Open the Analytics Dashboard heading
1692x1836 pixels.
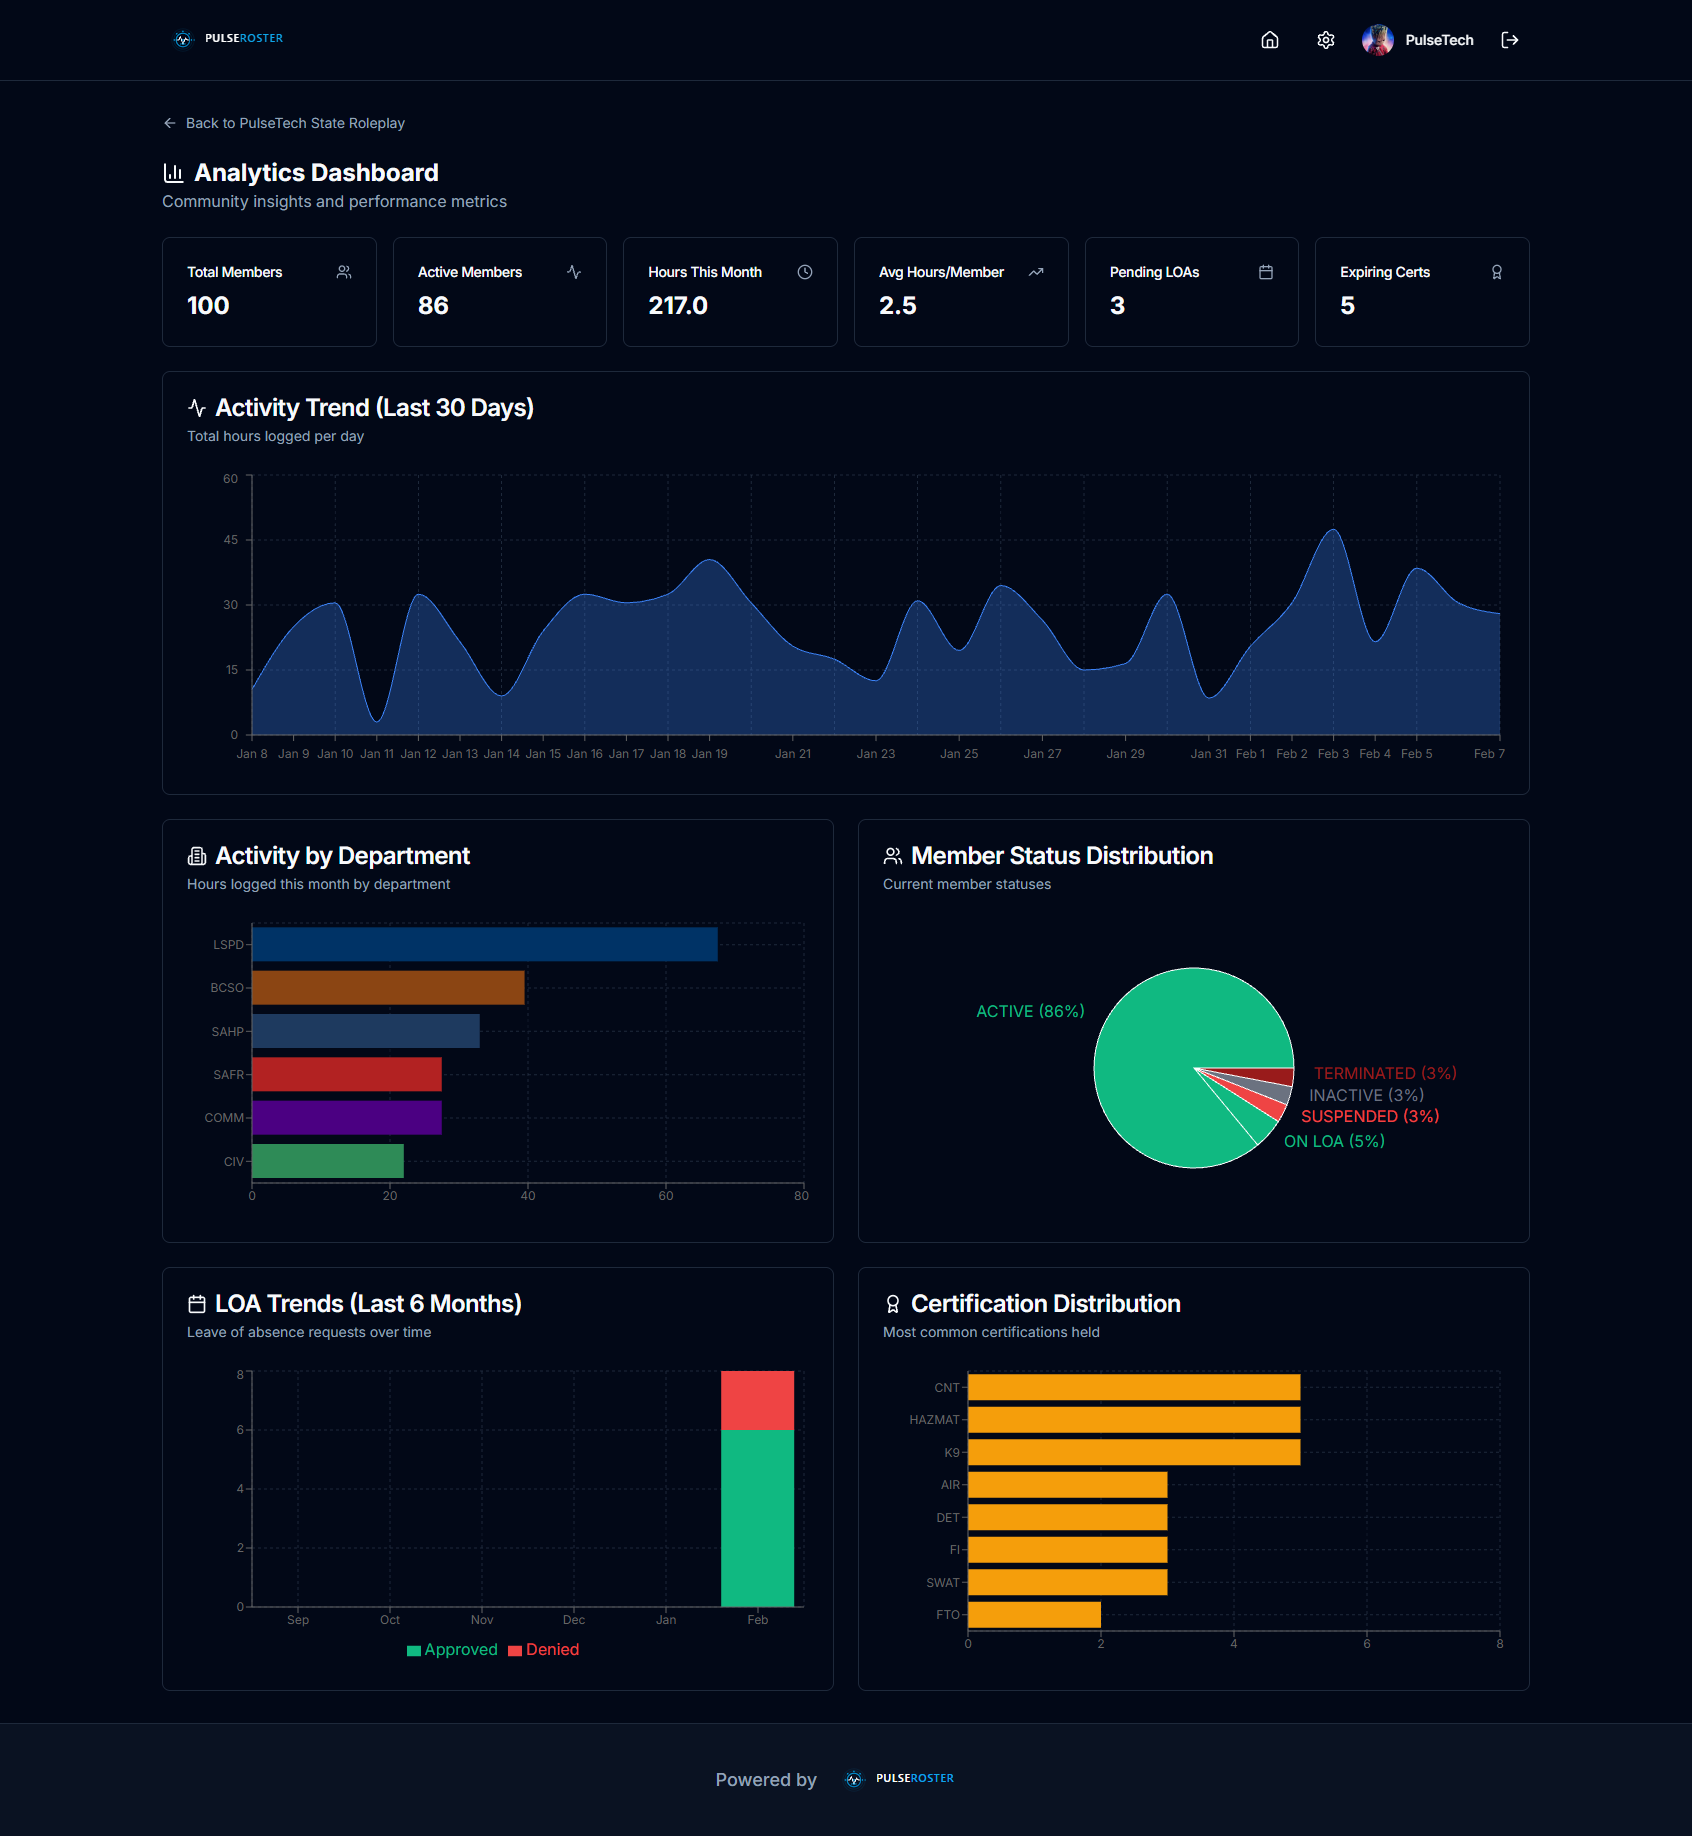coord(315,172)
